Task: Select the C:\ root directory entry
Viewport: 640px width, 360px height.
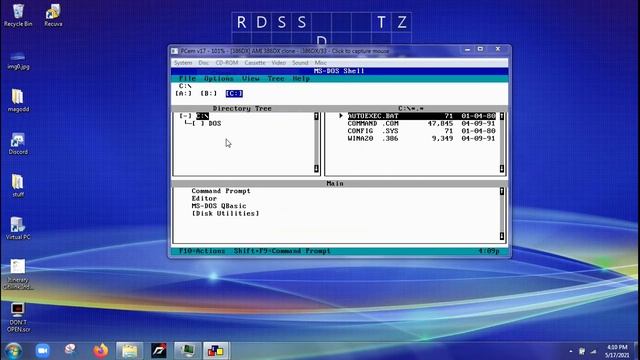Action: tap(202, 116)
